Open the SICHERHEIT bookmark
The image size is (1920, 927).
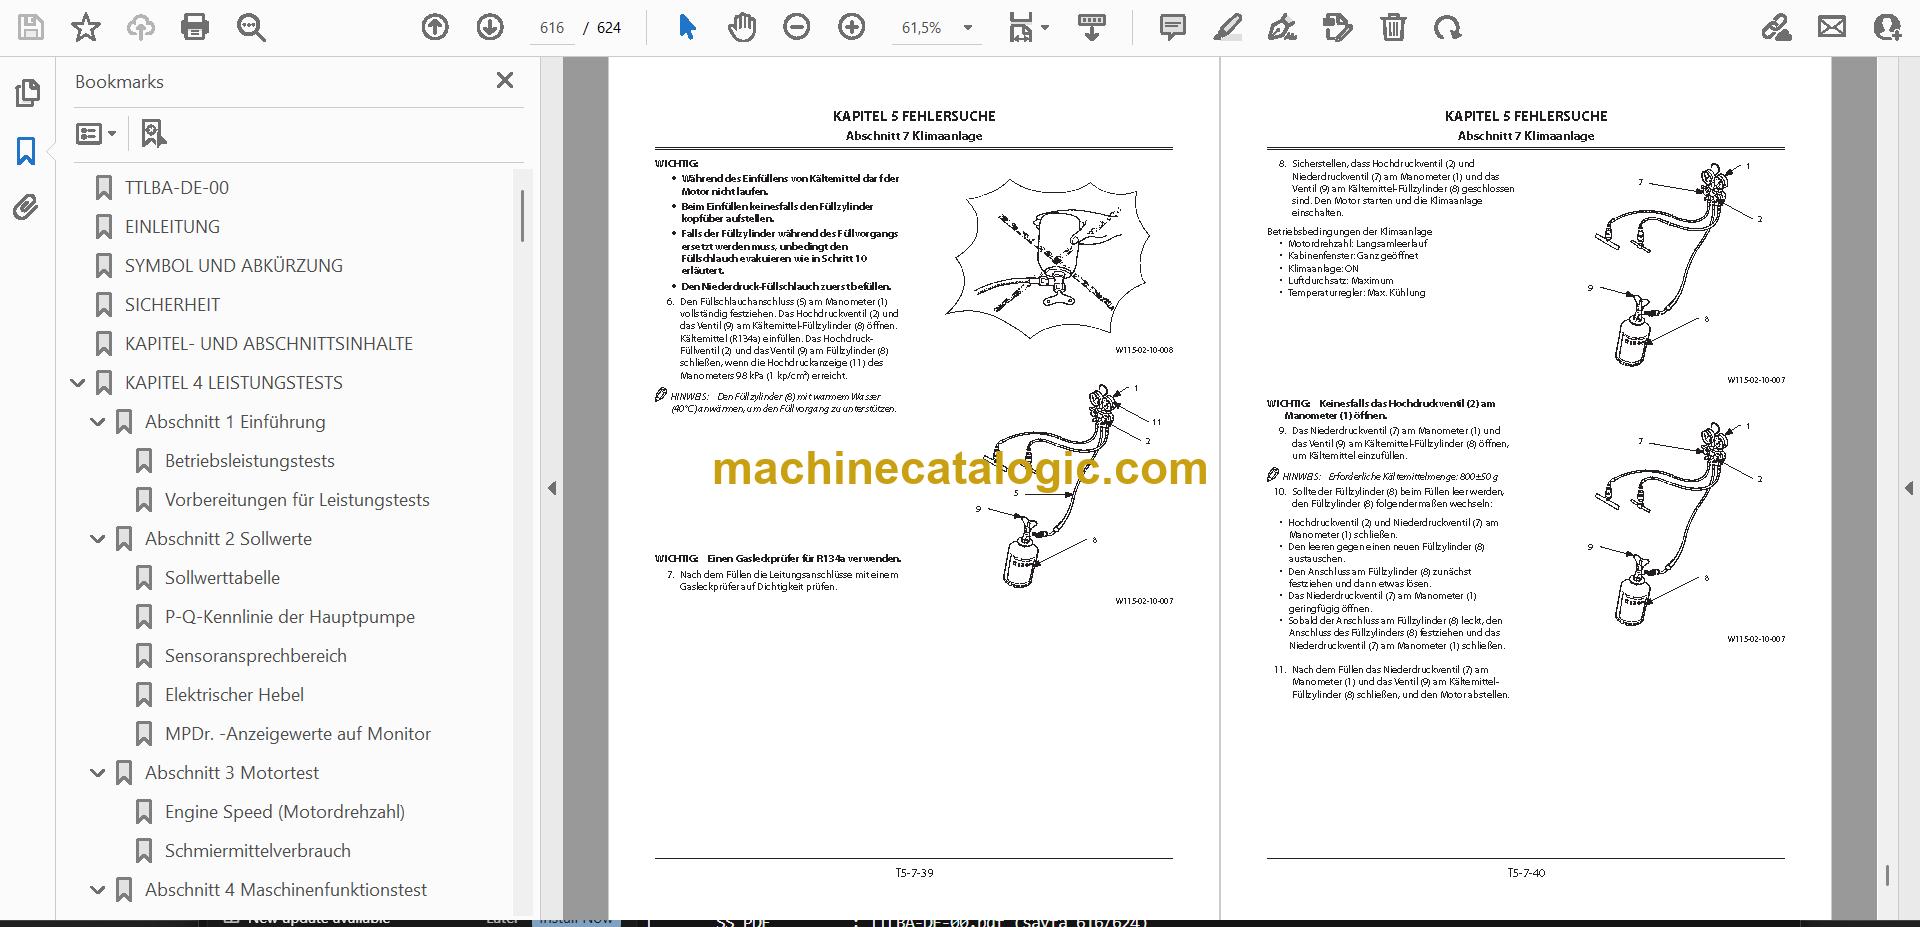tap(172, 304)
